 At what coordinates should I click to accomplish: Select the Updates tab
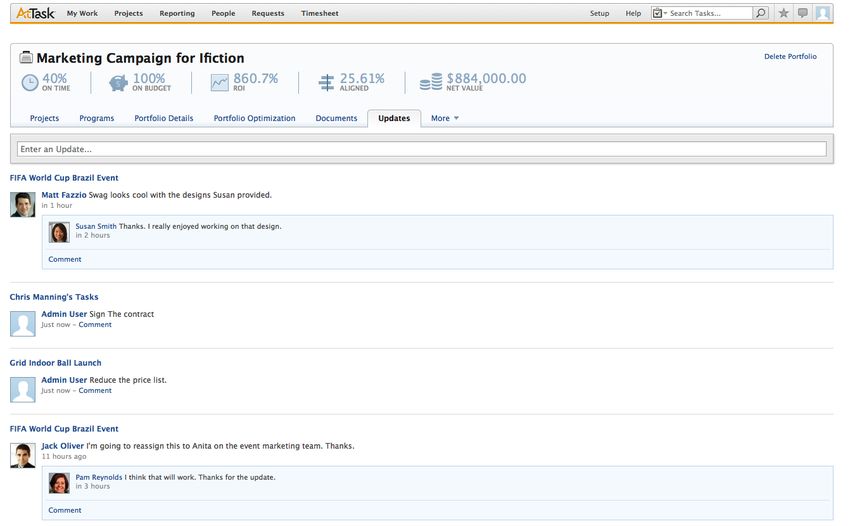[x=394, y=118]
